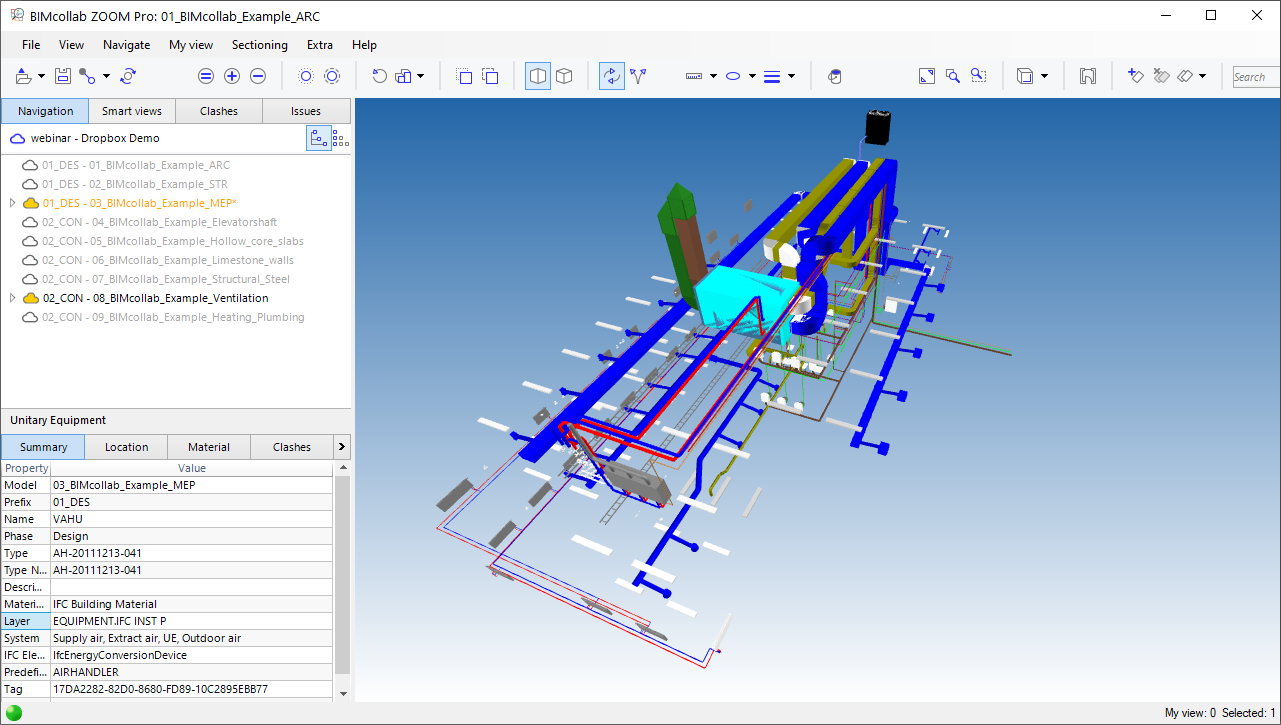This screenshot has height=725, width=1281.
Task: Click the open file folder icon
Action: coord(24,76)
